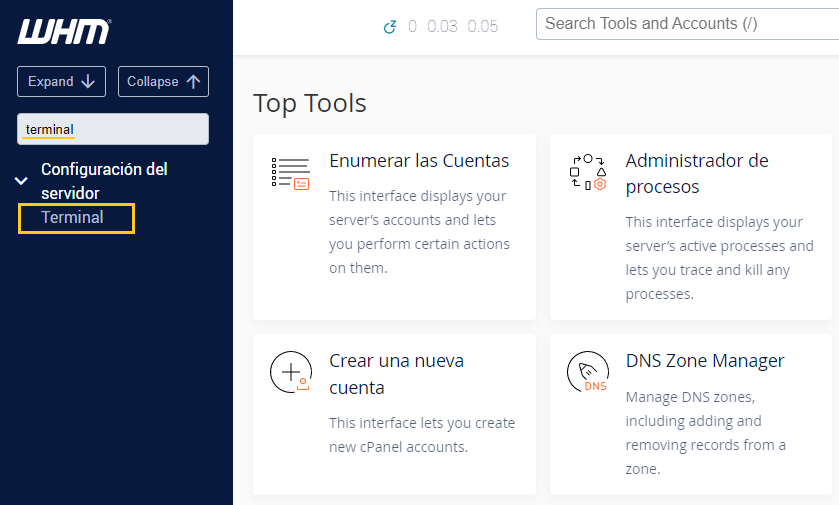Click the DNS Zone Manager icon

click(588, 372)
